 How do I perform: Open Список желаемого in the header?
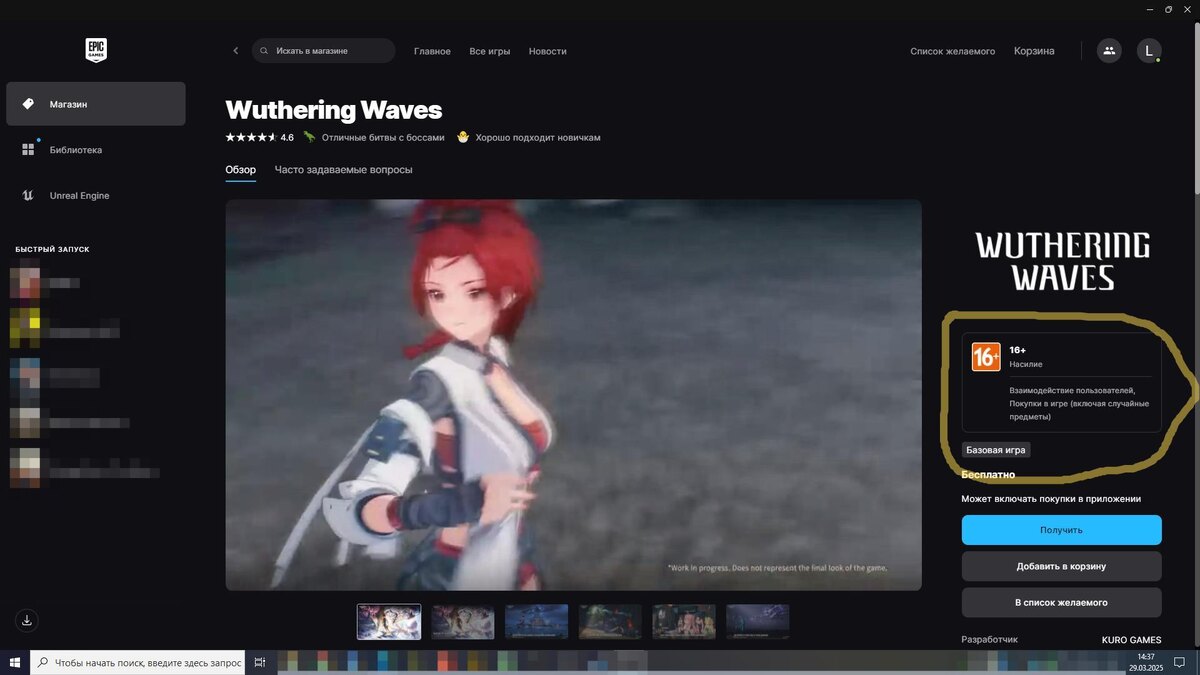point(952,51)
